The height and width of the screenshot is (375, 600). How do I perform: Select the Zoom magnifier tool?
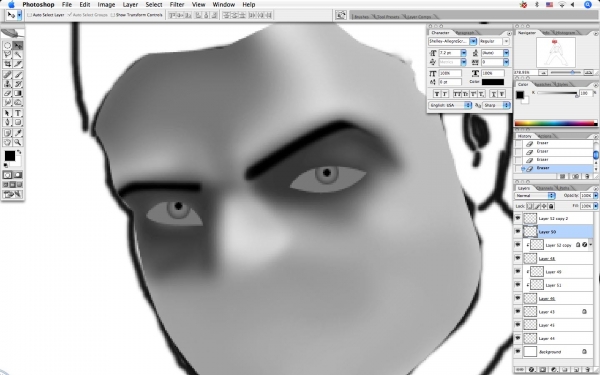click(x=18, y=142)
